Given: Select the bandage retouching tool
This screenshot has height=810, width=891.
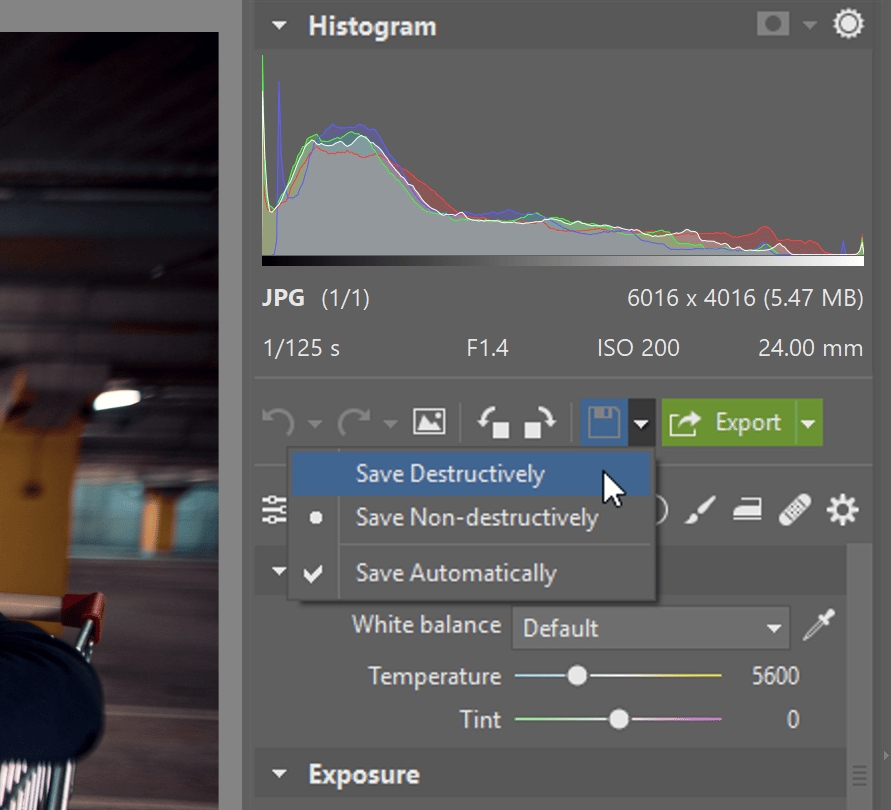Looking at the screenshot, I should 794,509.
